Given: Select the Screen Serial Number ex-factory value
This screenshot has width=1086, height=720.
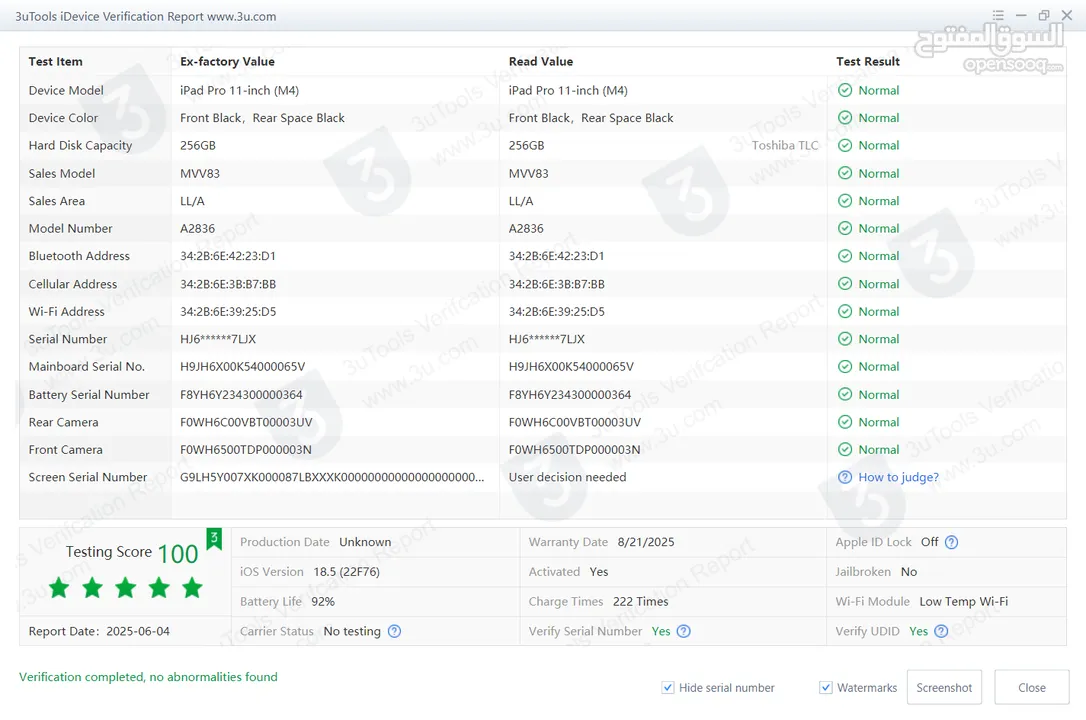Looking at the screenshot, I should [332, 477].
